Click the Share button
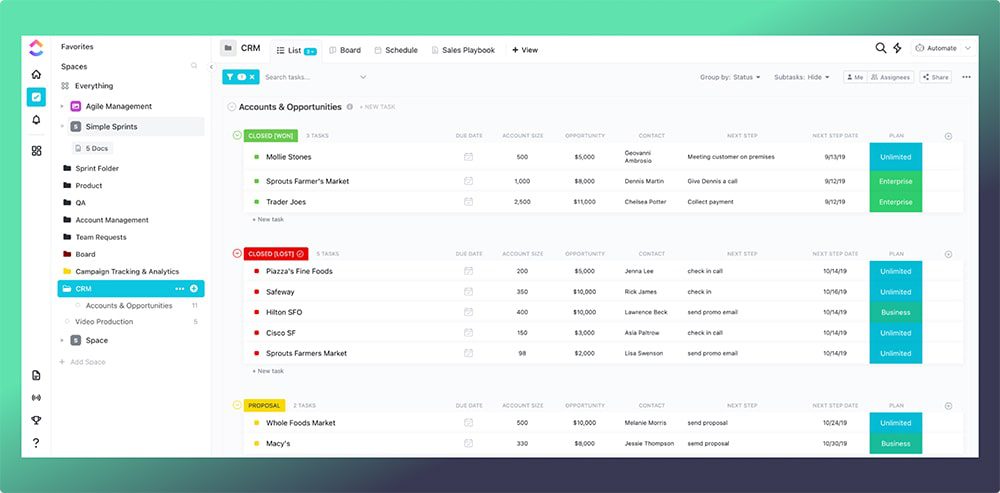Image resolution: width=1000 pixels, height=493 pixels. (x=936, y=77)
